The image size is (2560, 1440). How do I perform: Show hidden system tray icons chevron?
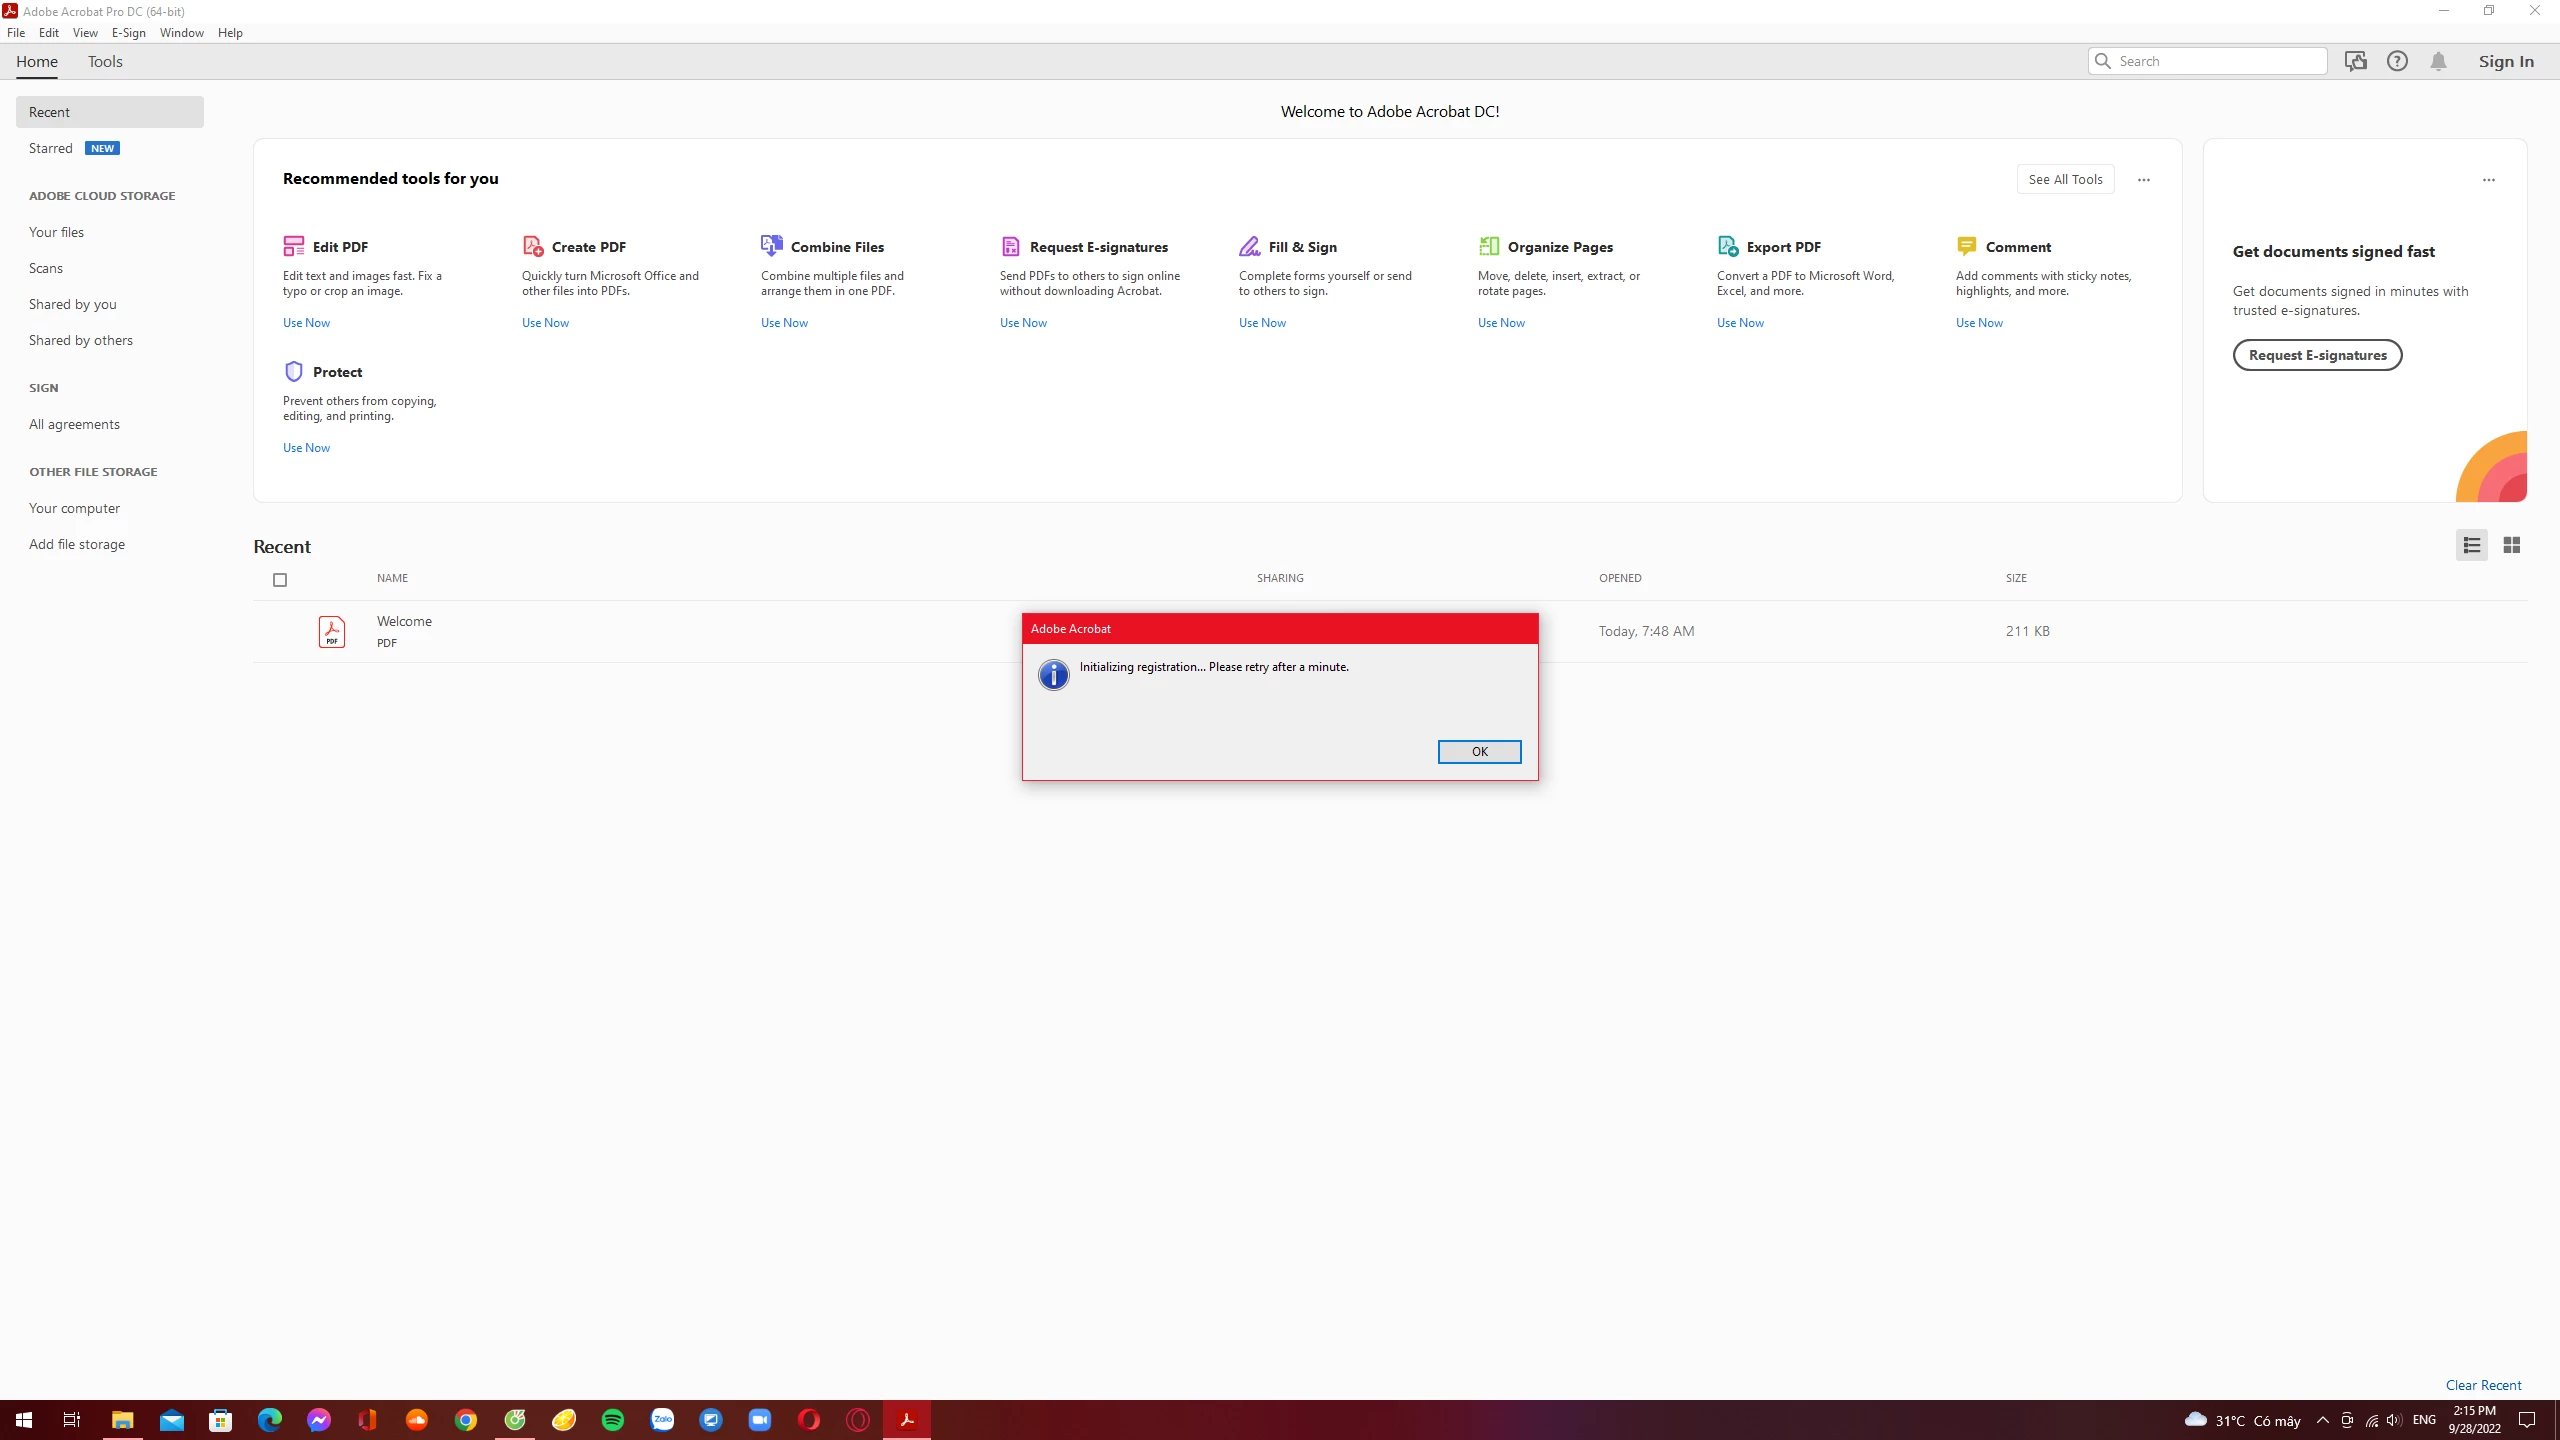2322,1420
